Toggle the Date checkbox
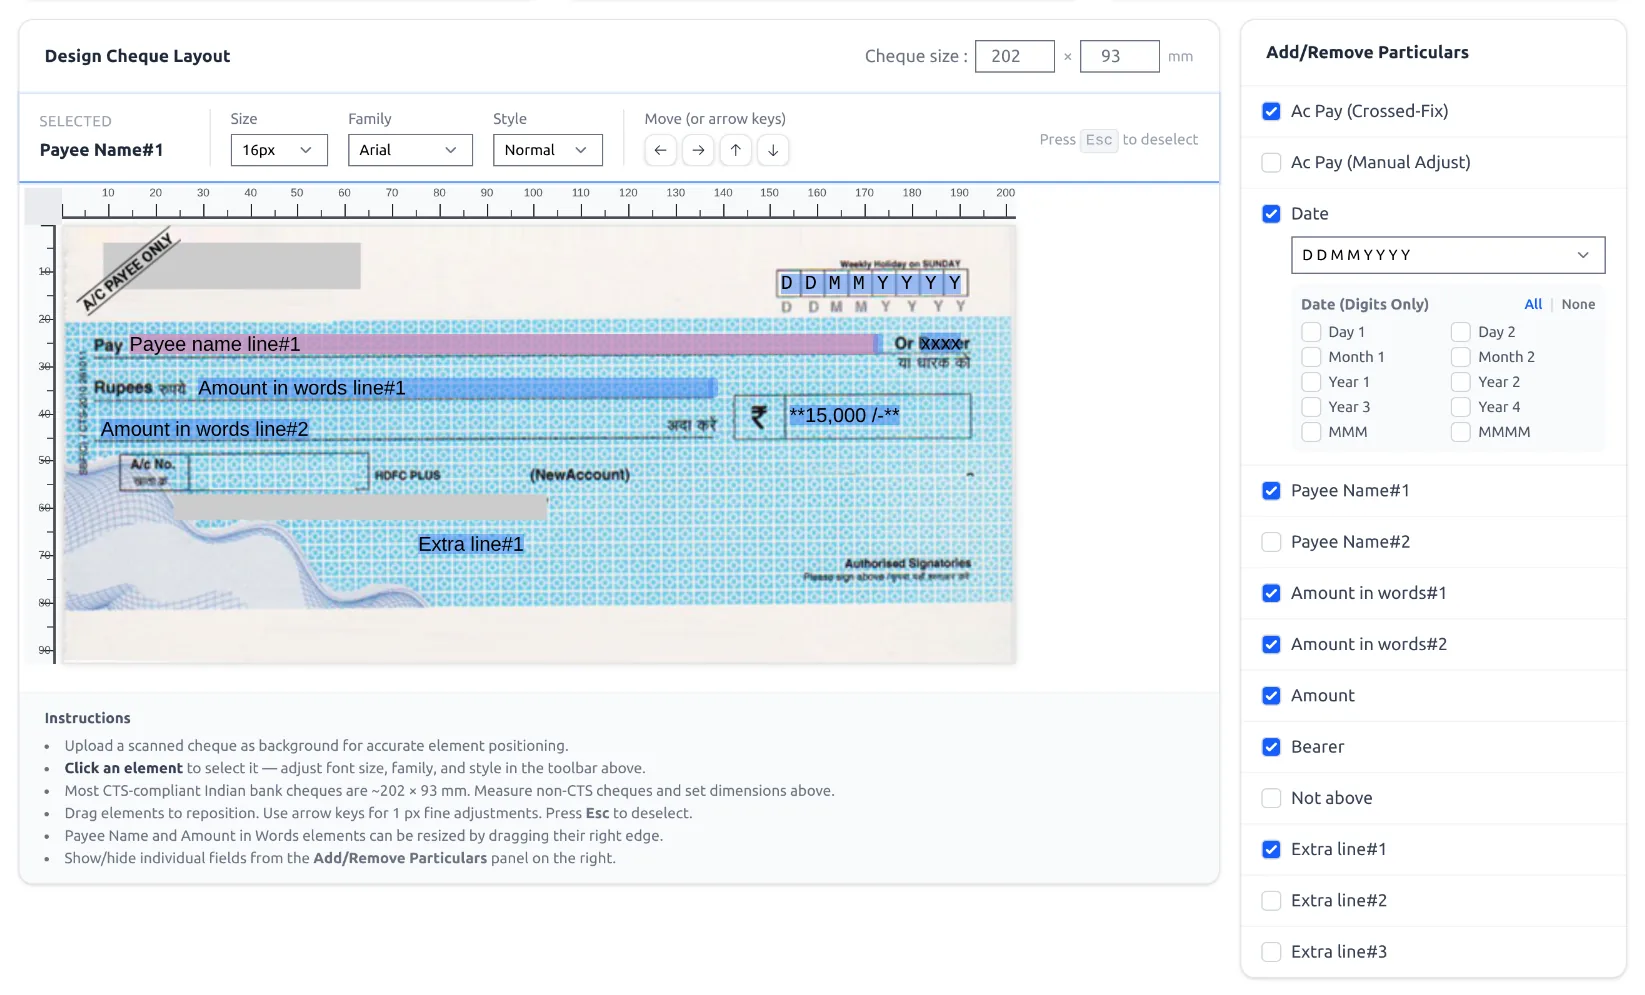The image size is (1645, 995). tap(1271, 213)
